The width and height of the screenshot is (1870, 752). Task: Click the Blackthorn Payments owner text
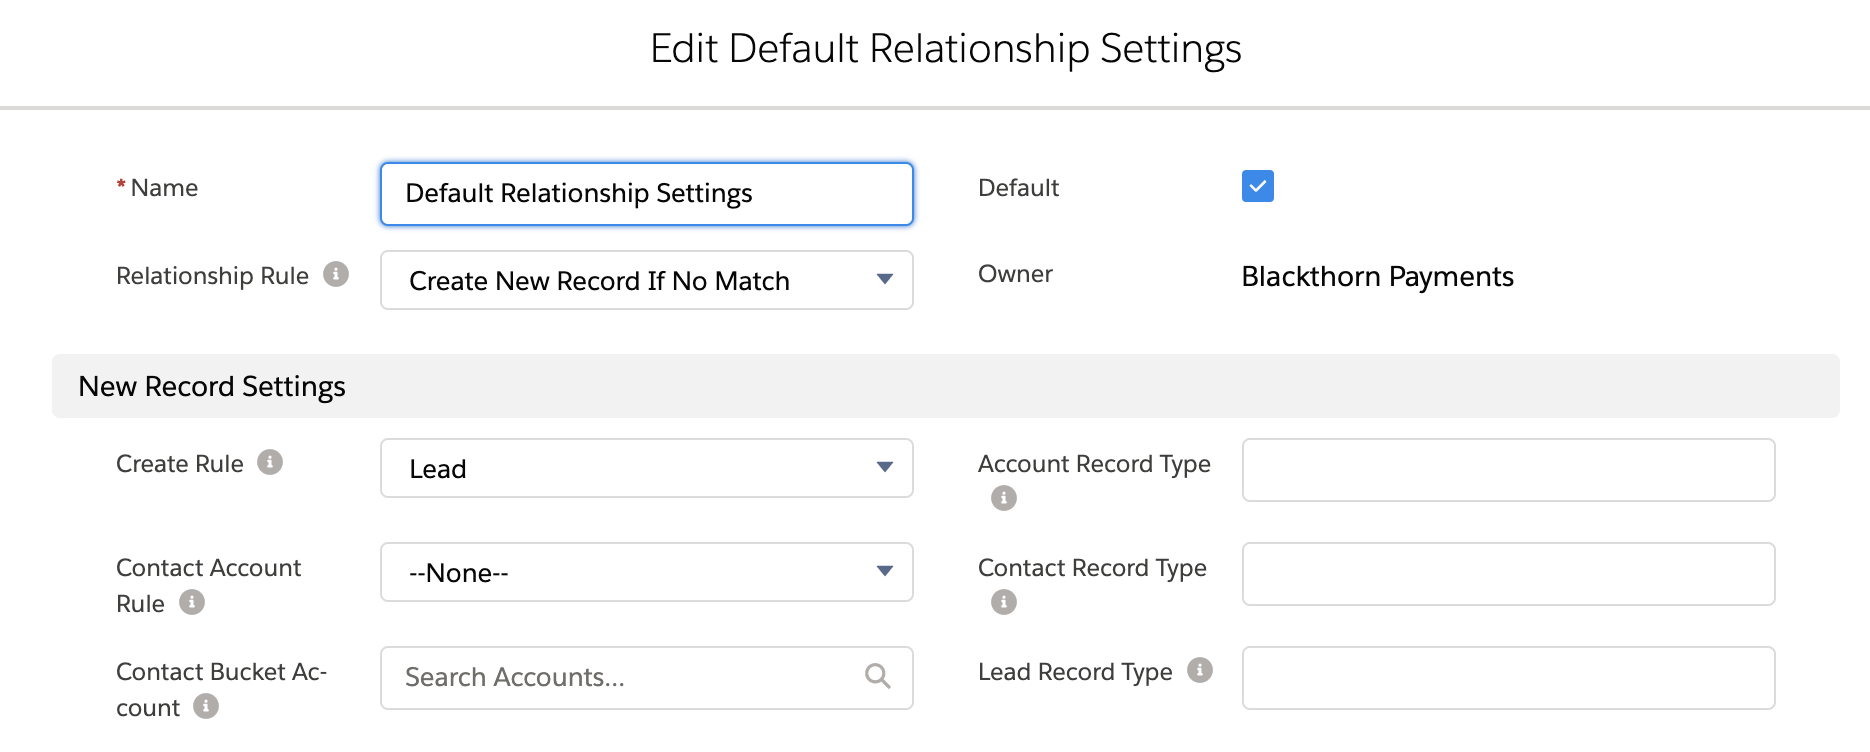pos(1378,277)
